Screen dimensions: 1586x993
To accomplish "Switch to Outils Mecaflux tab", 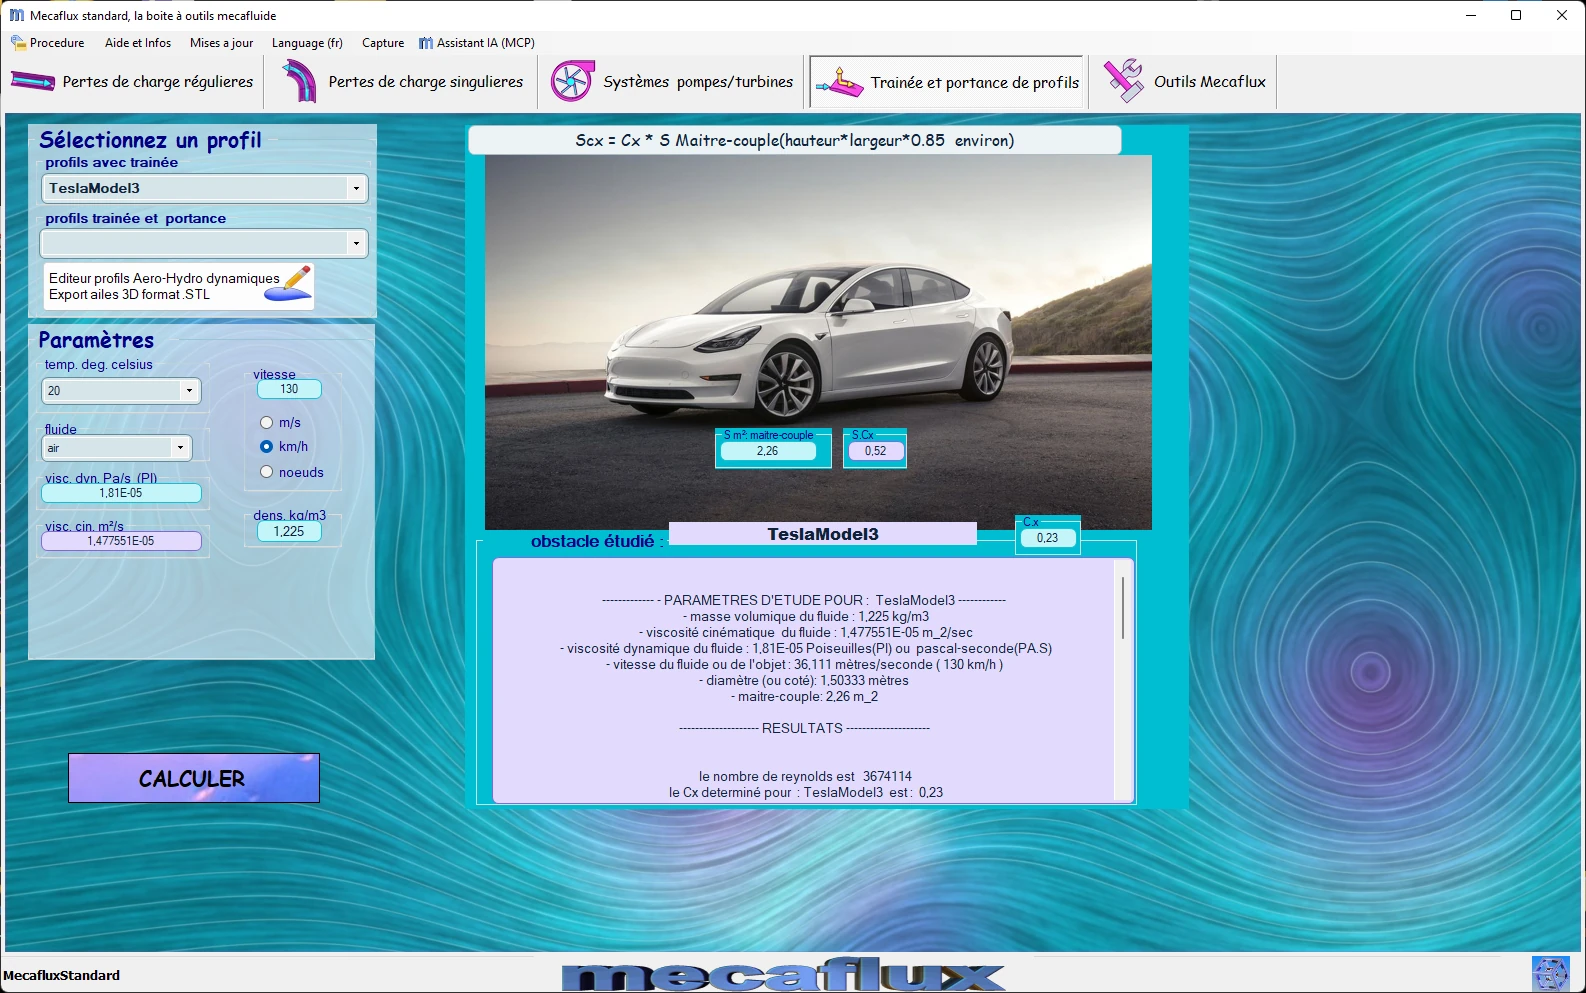I will click(1184, 82).
